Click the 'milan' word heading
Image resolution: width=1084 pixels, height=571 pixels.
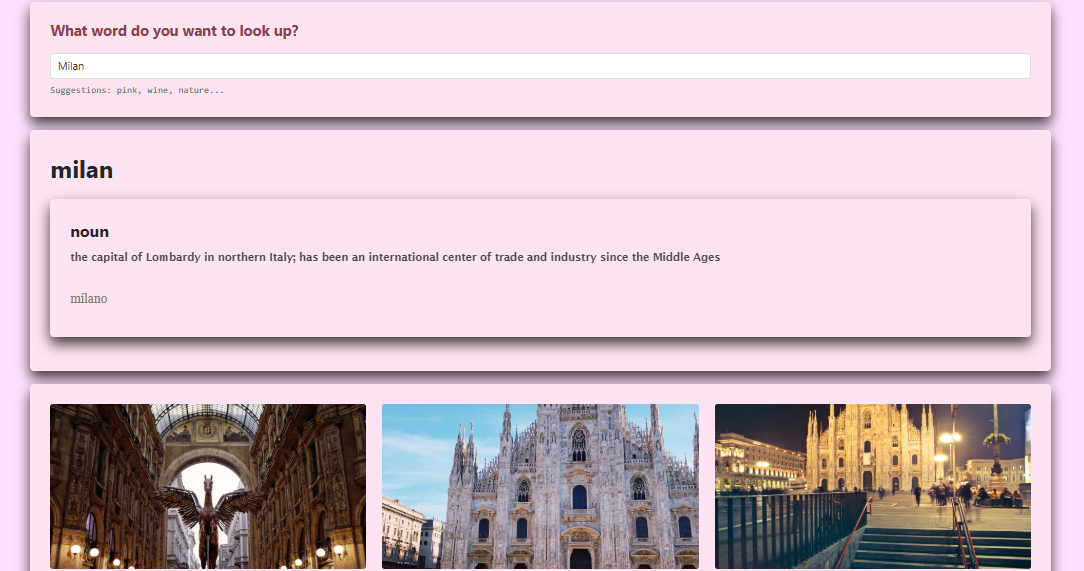coord(82,170)
